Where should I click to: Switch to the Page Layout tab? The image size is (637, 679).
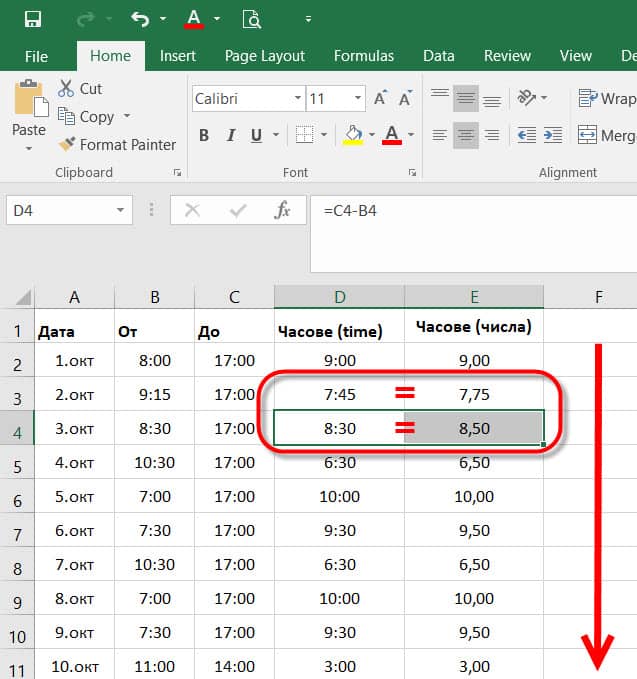click(x=265, y=56)
